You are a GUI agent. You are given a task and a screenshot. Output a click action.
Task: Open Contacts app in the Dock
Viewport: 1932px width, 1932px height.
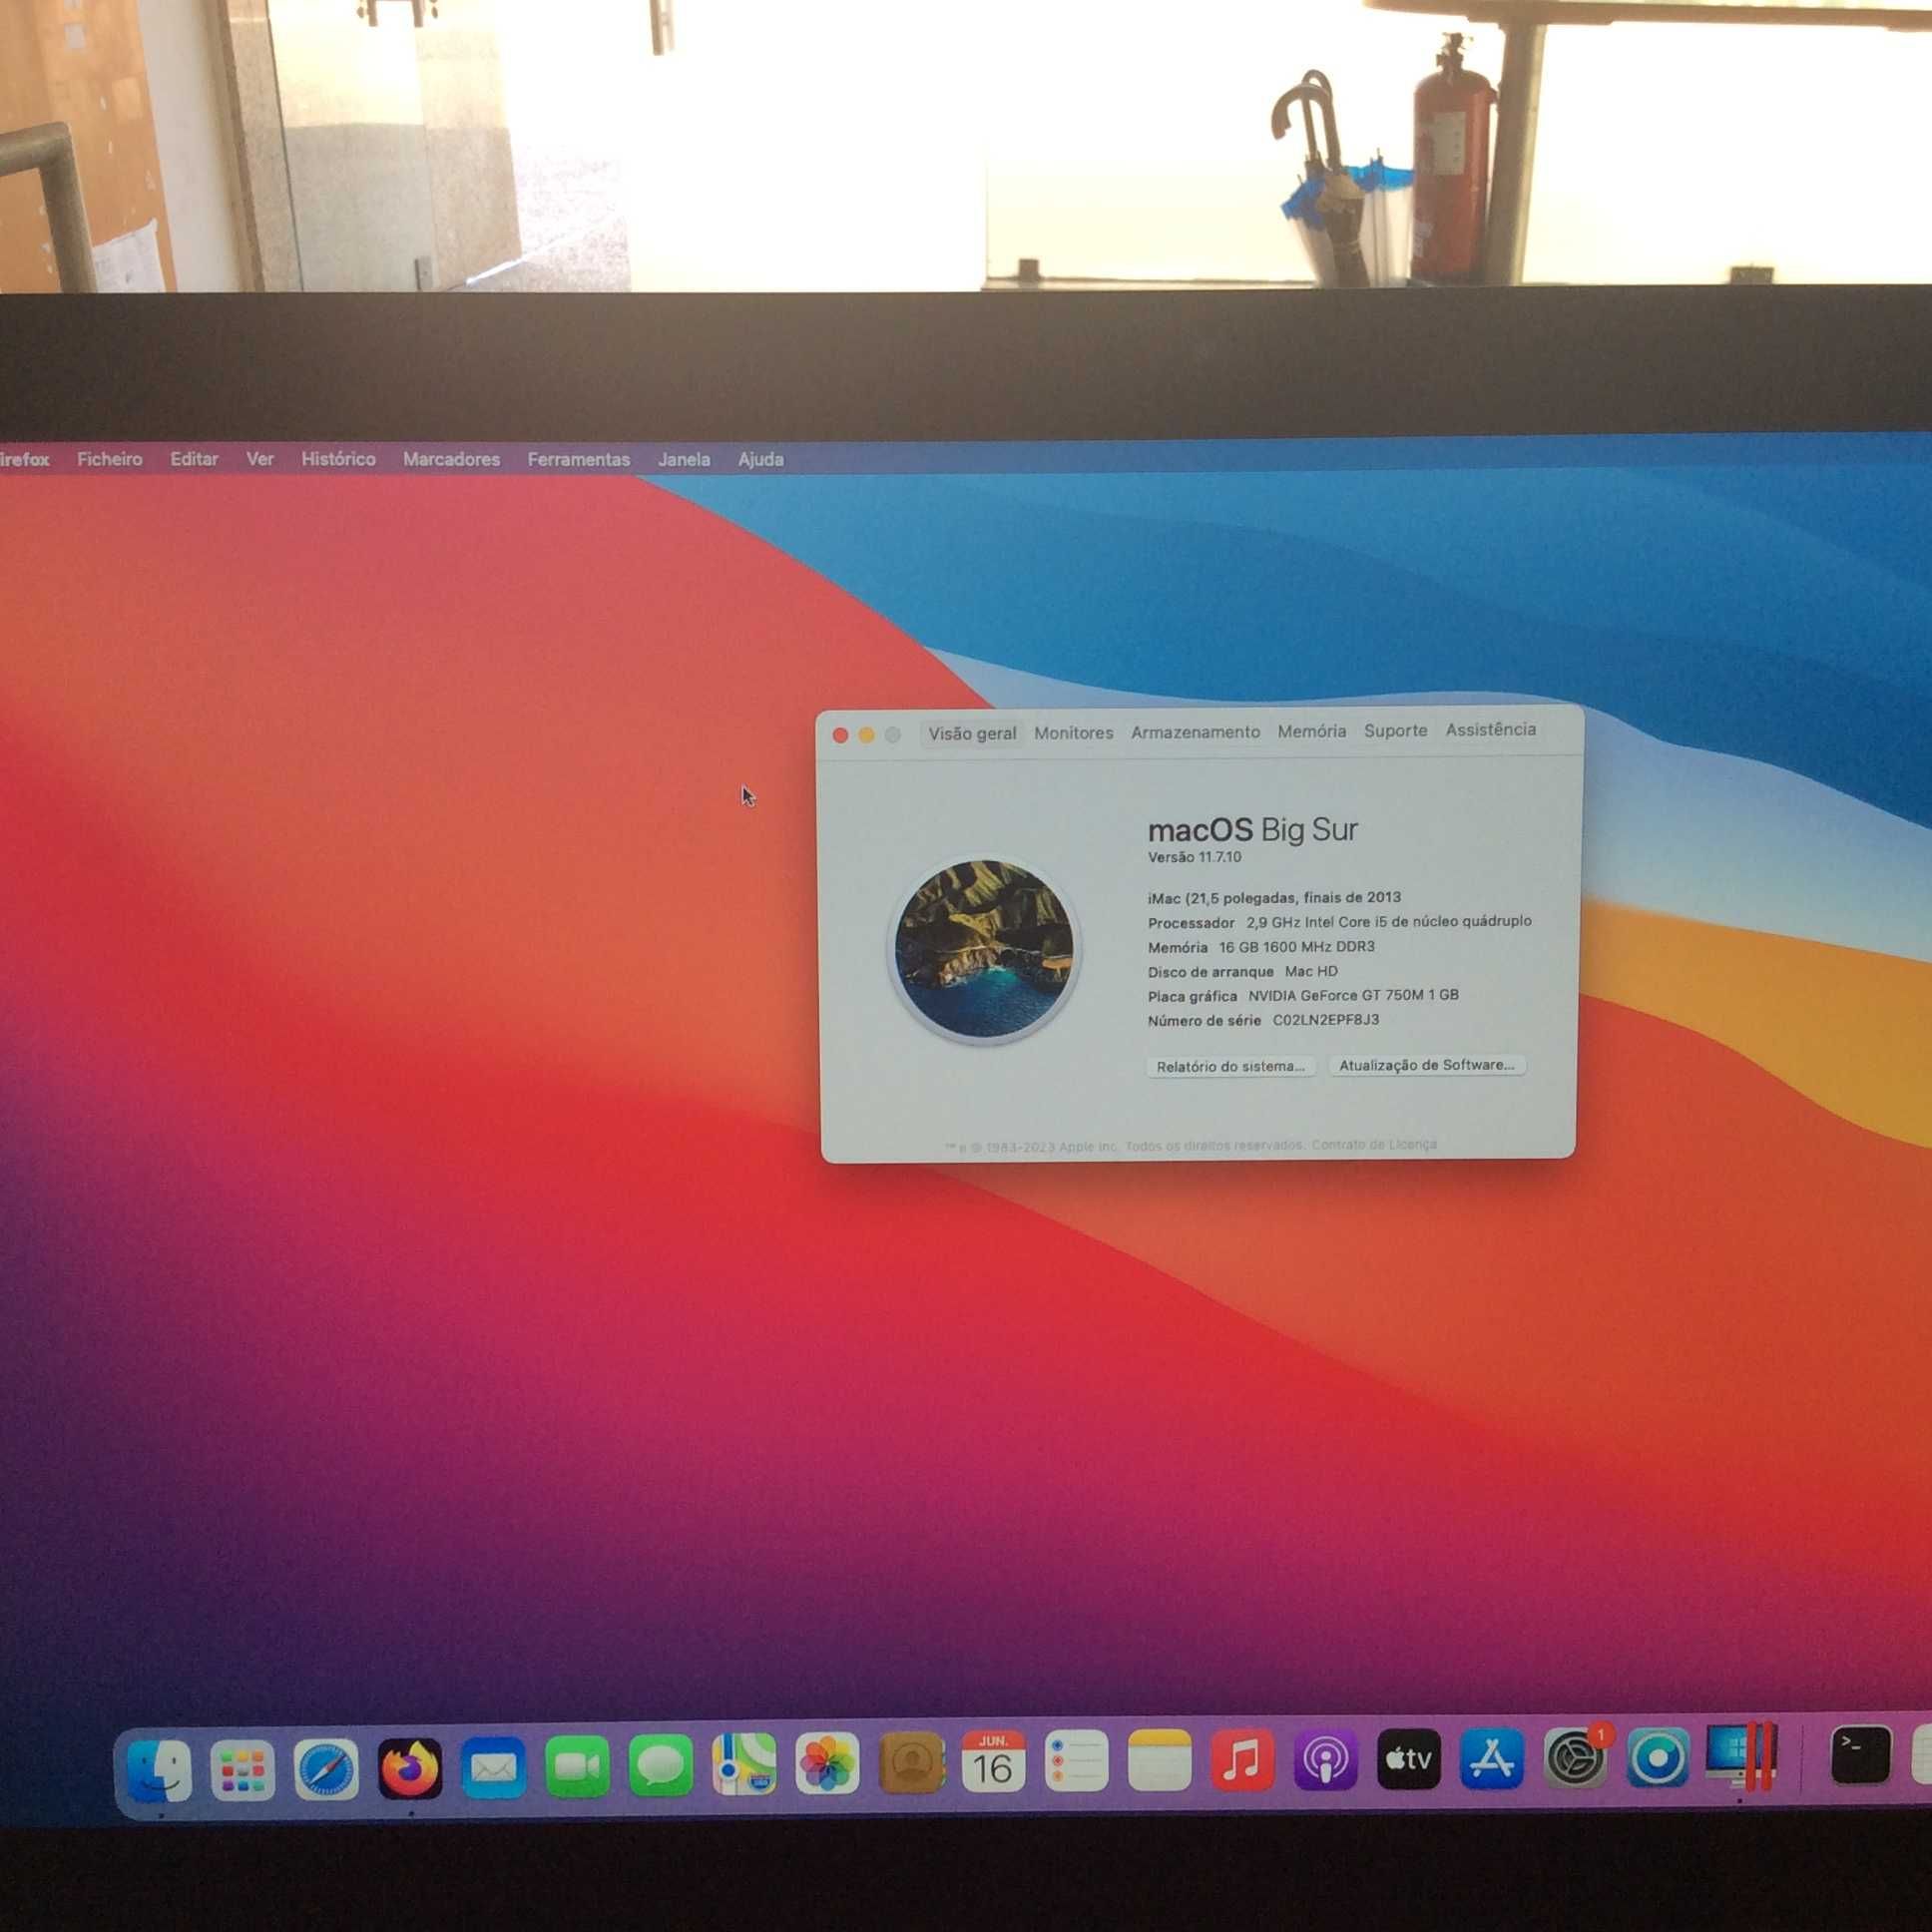911,1763
